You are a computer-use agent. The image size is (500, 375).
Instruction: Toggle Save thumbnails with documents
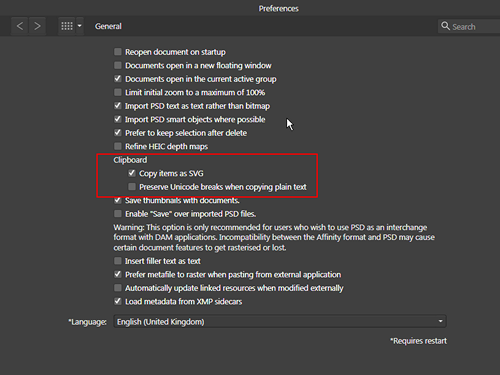tap(118, 200)
